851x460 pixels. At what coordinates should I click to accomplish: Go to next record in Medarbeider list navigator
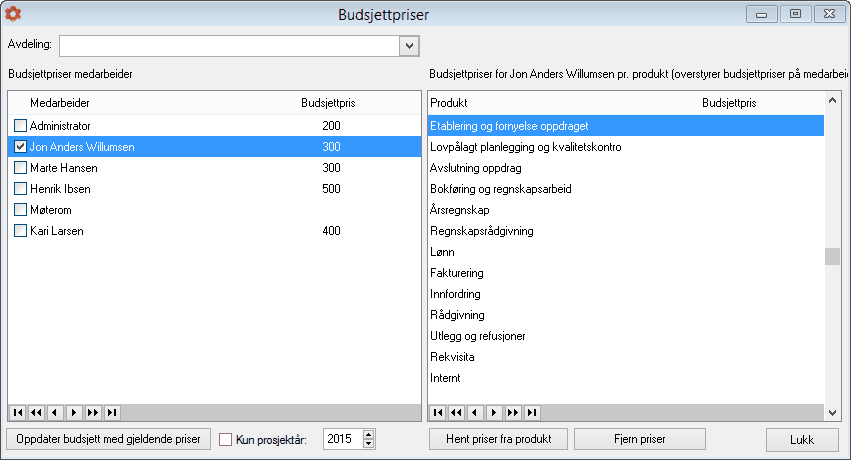click(74, 413)
